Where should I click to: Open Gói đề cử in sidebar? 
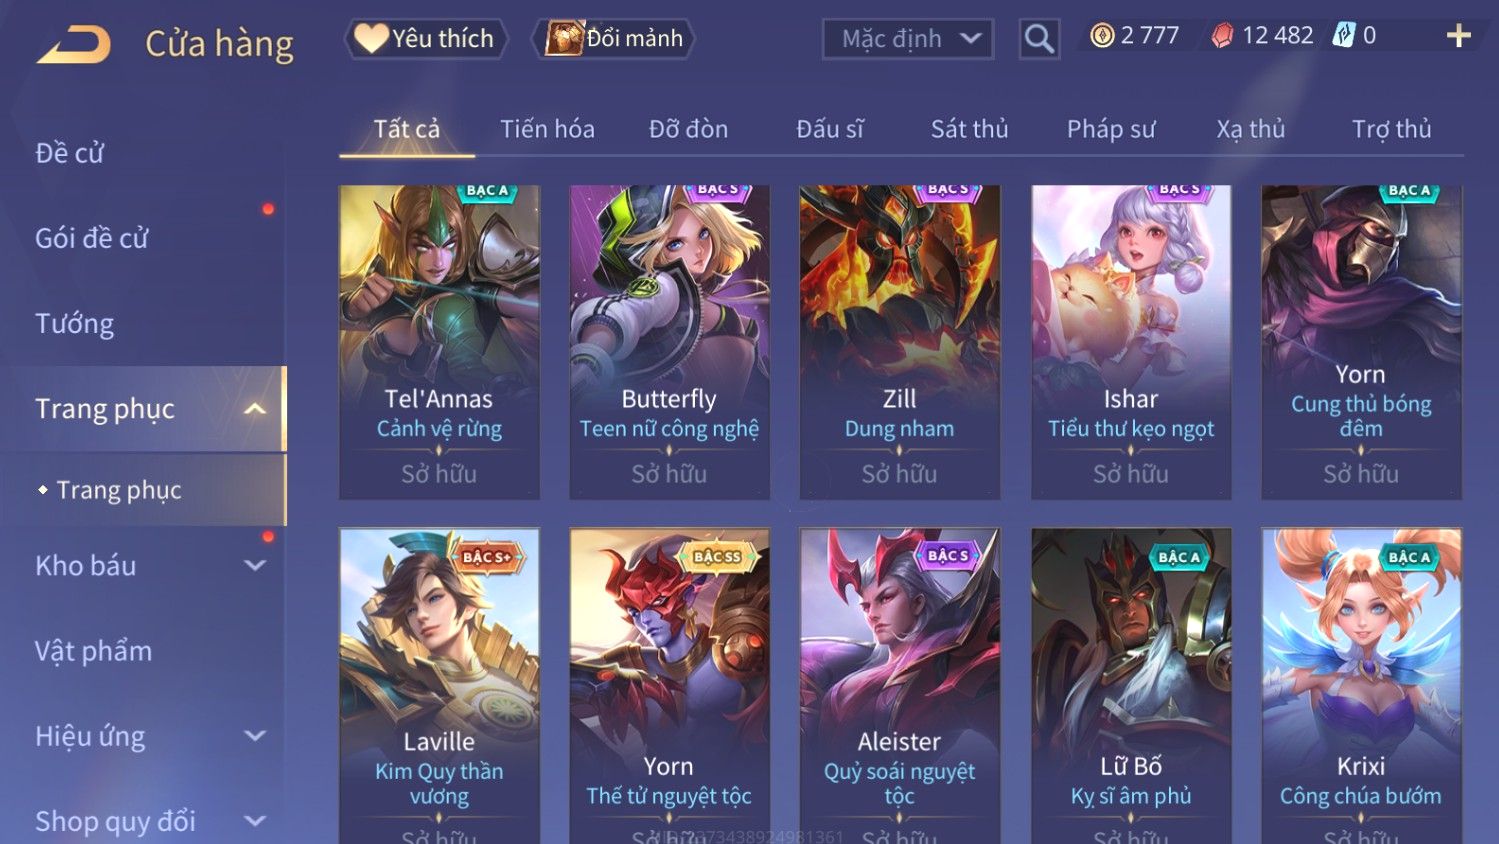(91, 238)
